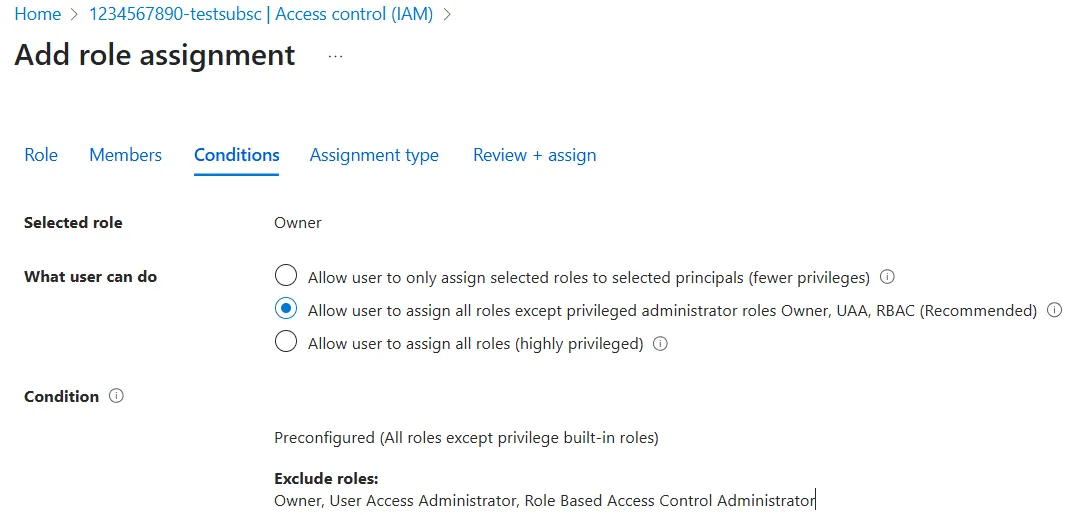Click info icon next to highly privileged option
This screenshot has height=515, width=1071.
659,343
